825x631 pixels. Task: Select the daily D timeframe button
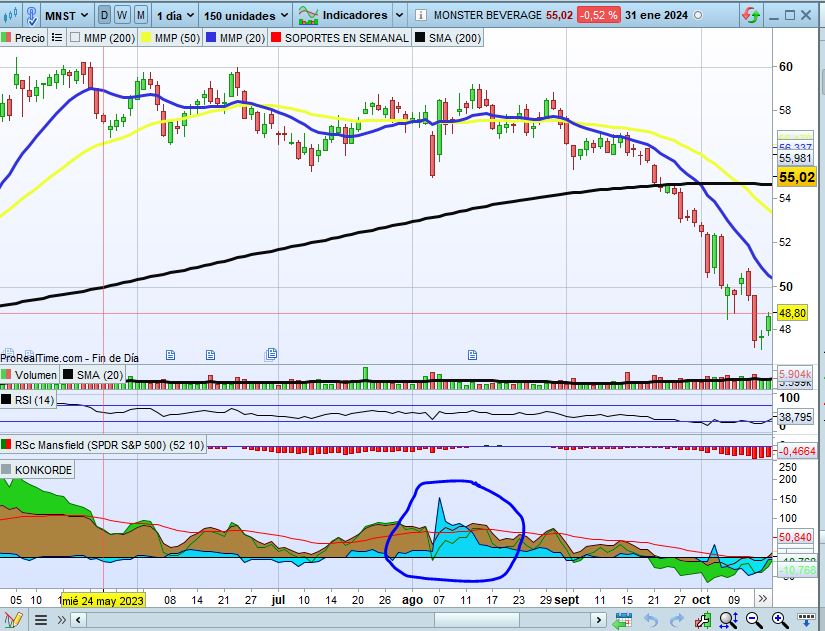pyautogui.click(x=104, y=15)
